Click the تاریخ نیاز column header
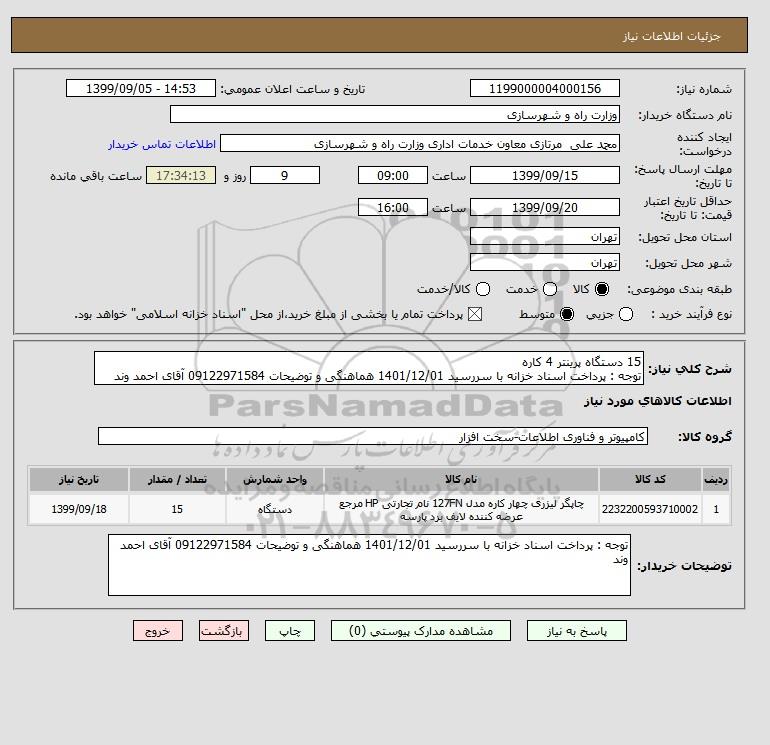 coord(79,479)
